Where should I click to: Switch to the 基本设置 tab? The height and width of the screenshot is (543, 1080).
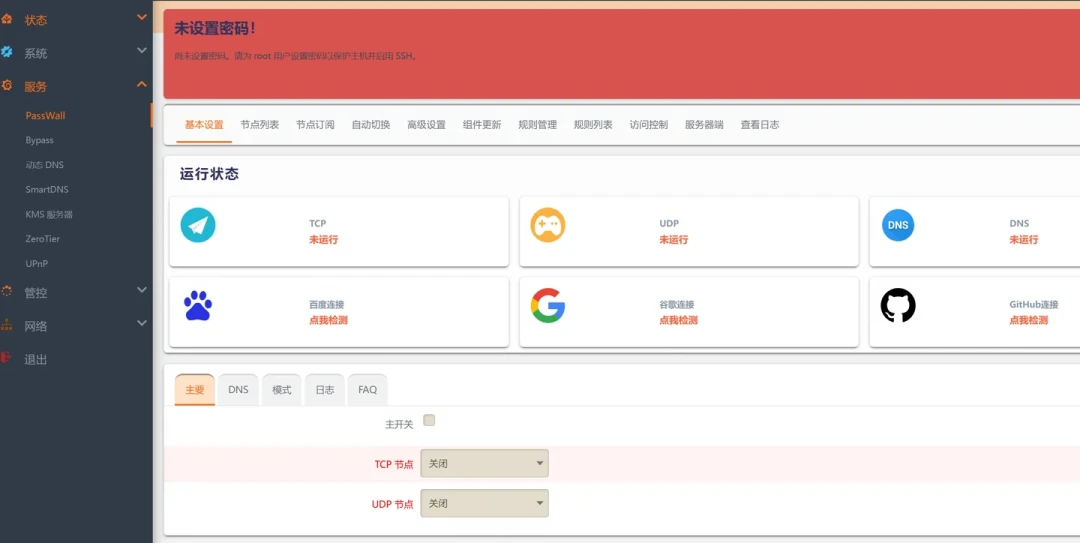[x=204, y=125]
